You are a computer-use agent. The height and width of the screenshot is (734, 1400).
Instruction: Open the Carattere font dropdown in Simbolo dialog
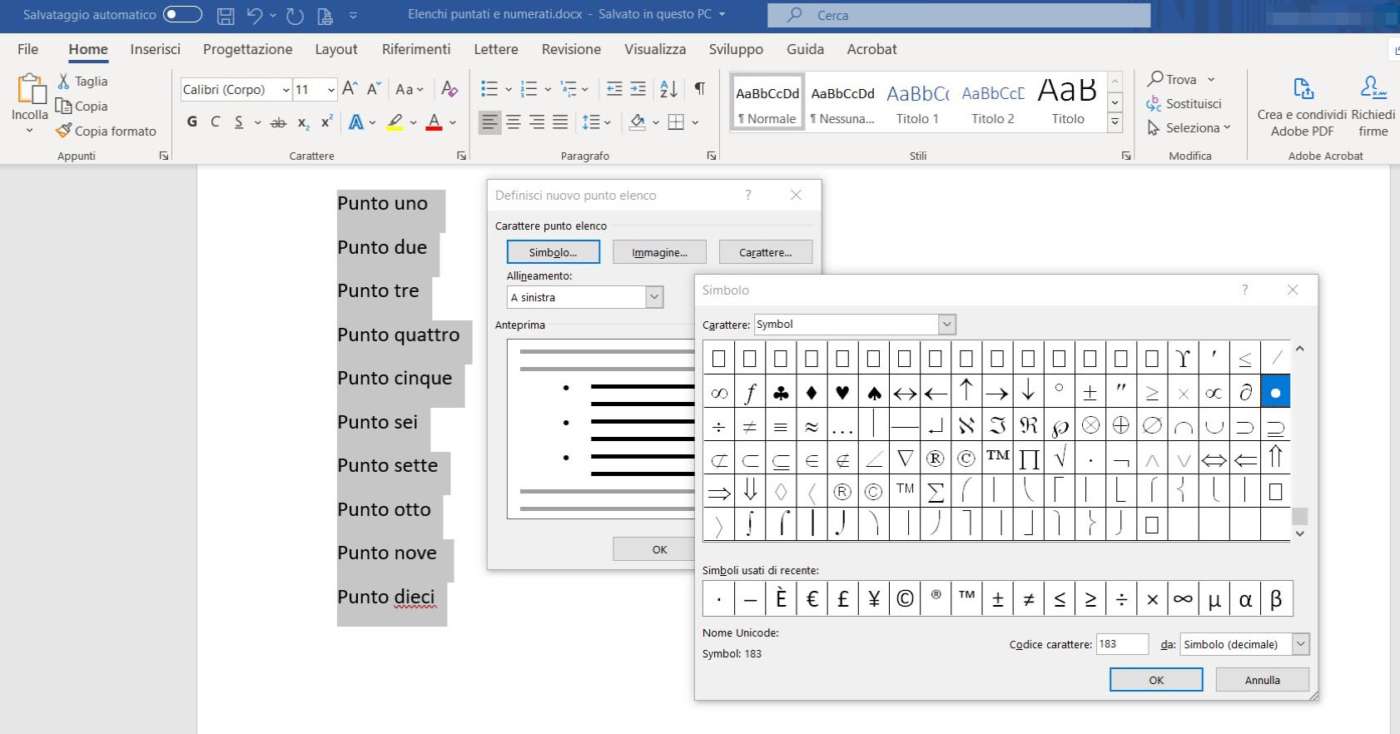coord(946,324)
